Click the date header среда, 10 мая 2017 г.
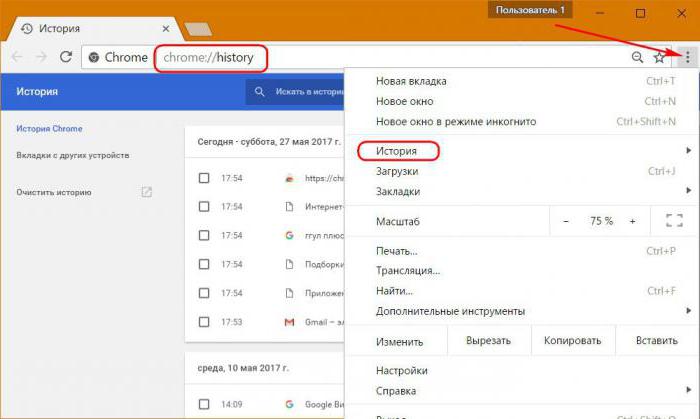 (243, 368)
